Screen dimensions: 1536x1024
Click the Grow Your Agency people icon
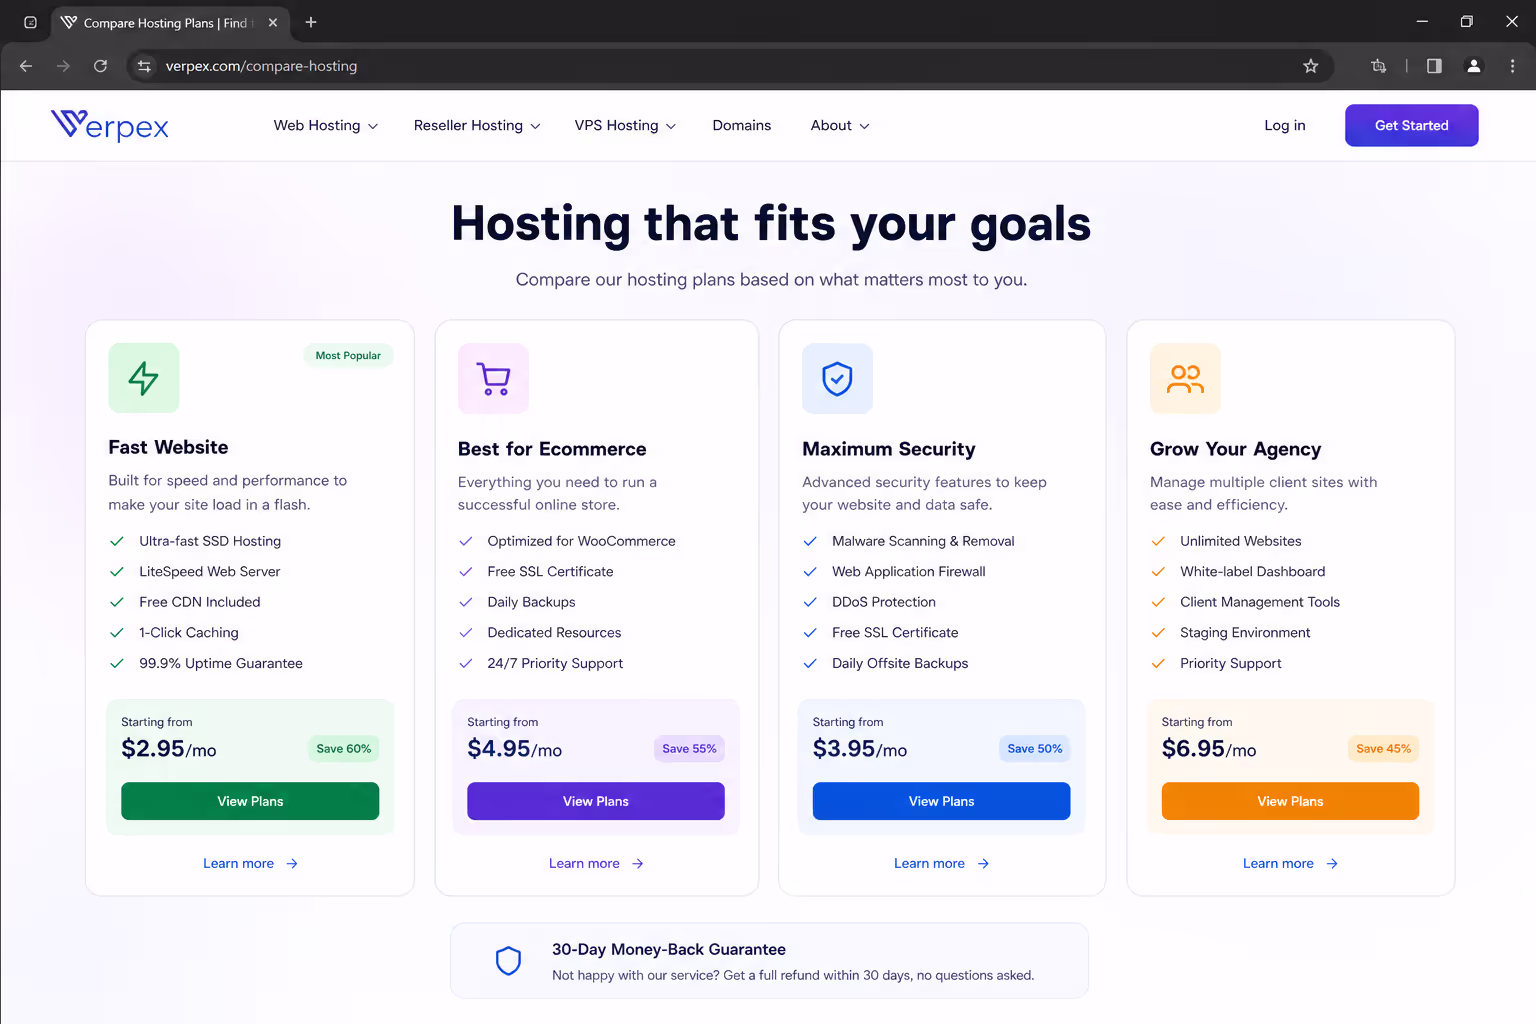pos(1185,379)
